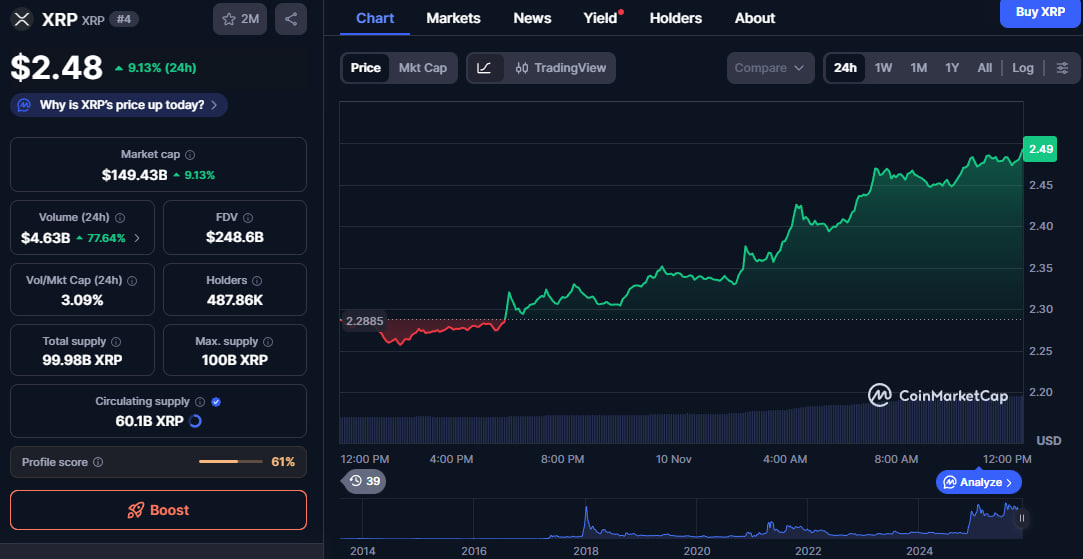Open the share icon button
Viewport: 1083px width, 559px height.
[x=291, y=19]
